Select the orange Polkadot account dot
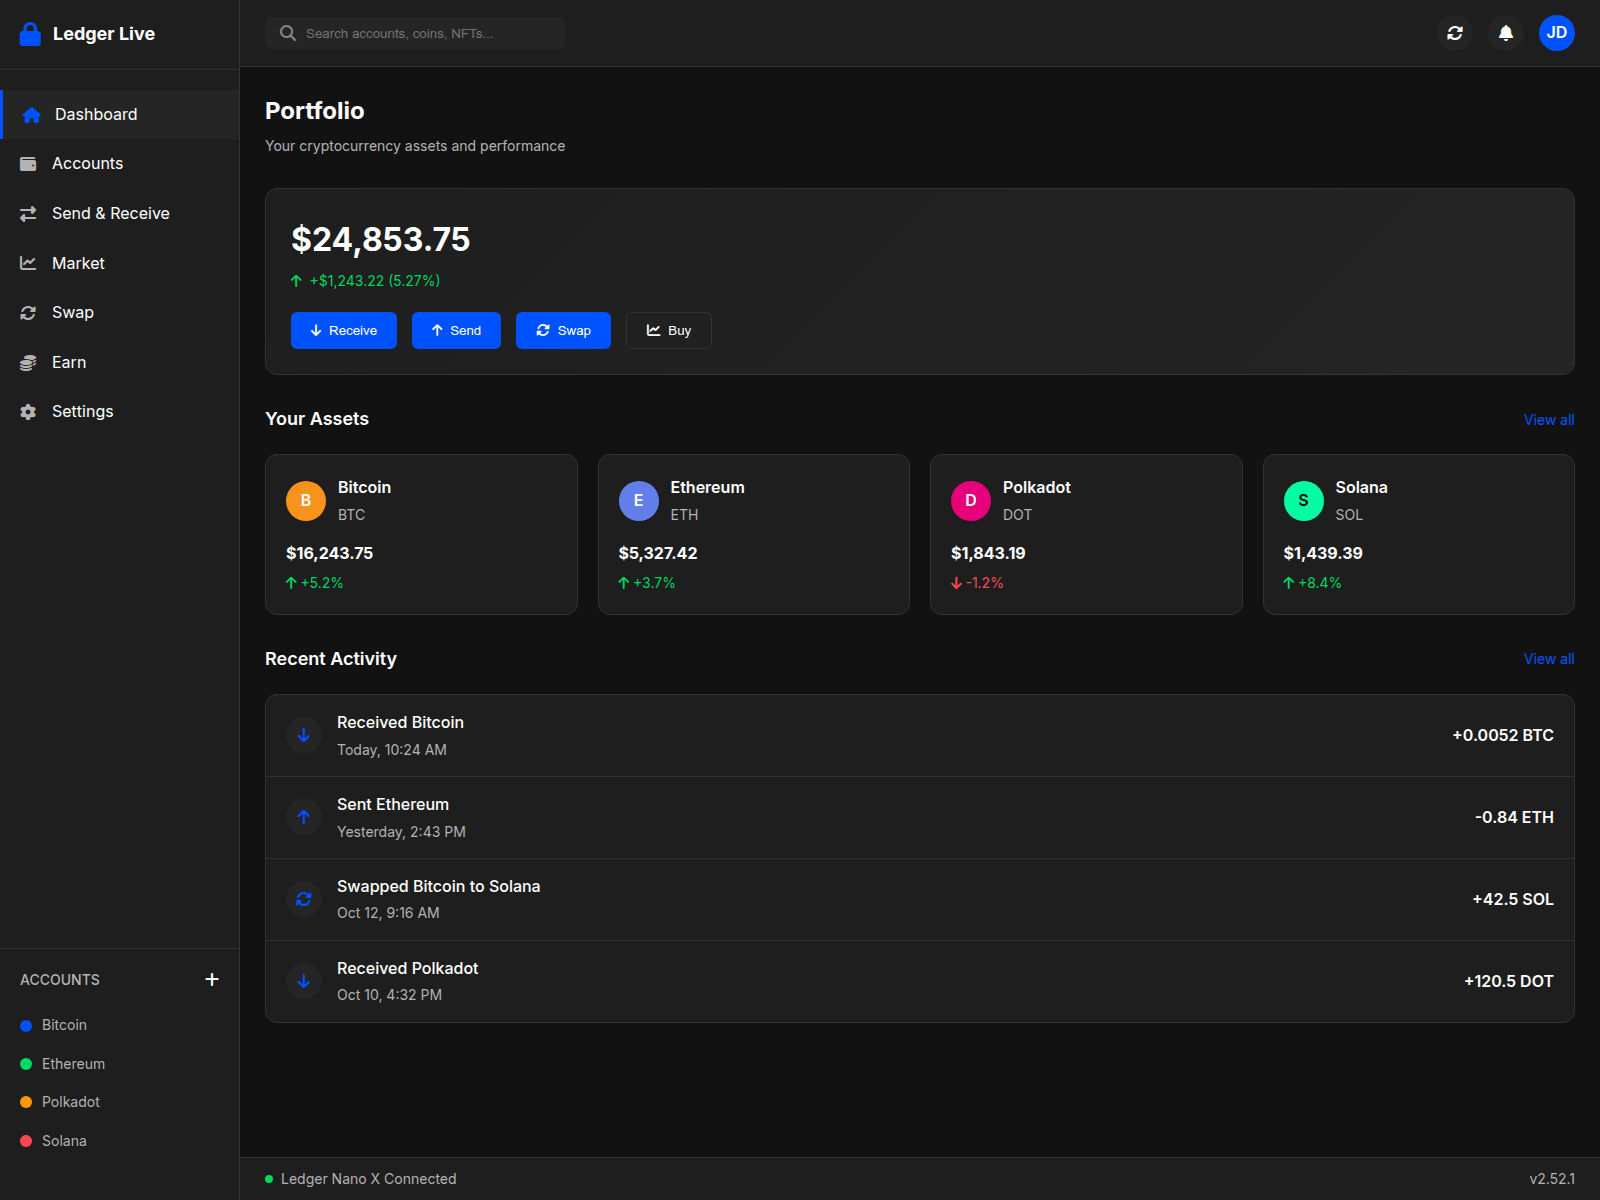 (x=26, y=1102)
